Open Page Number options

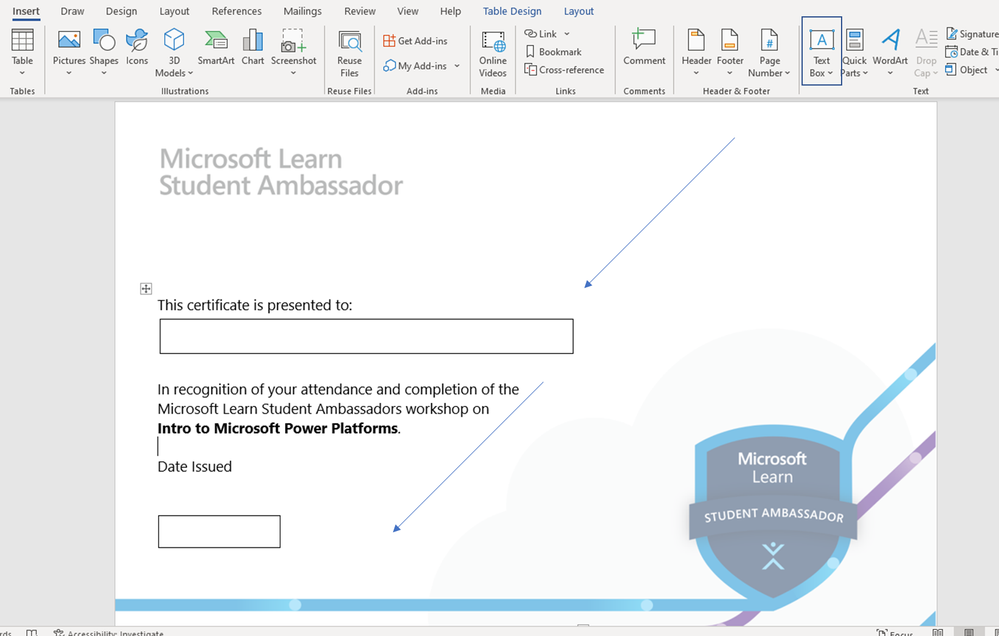pos(769,54)
